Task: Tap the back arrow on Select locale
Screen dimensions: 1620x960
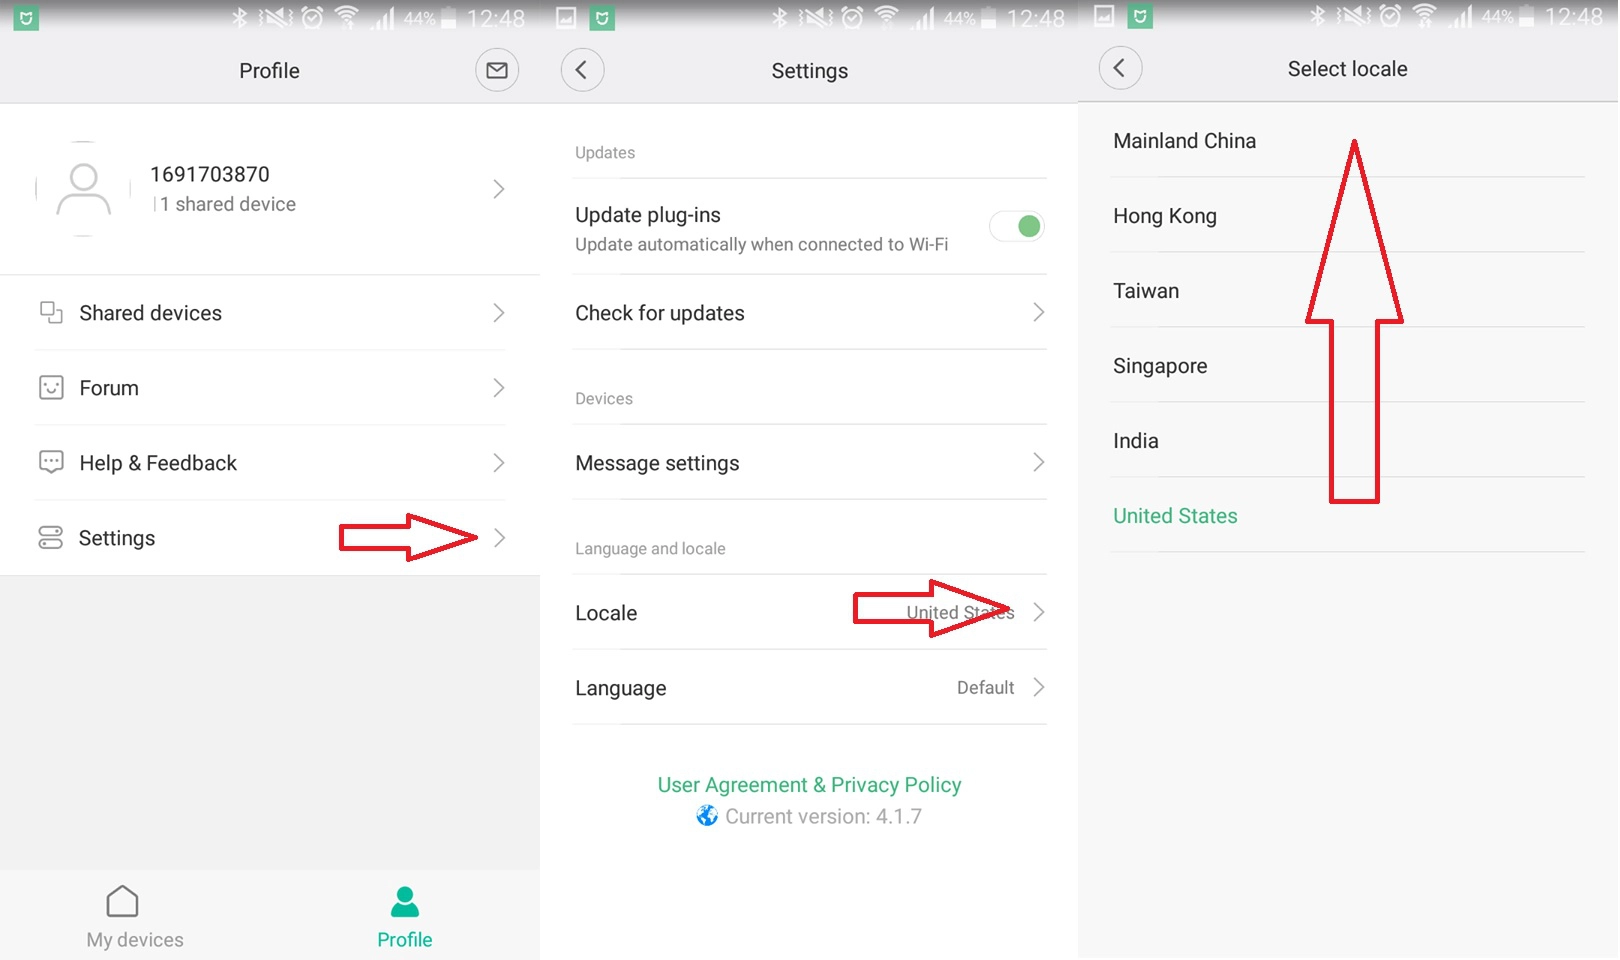Action: point(1120,68)
